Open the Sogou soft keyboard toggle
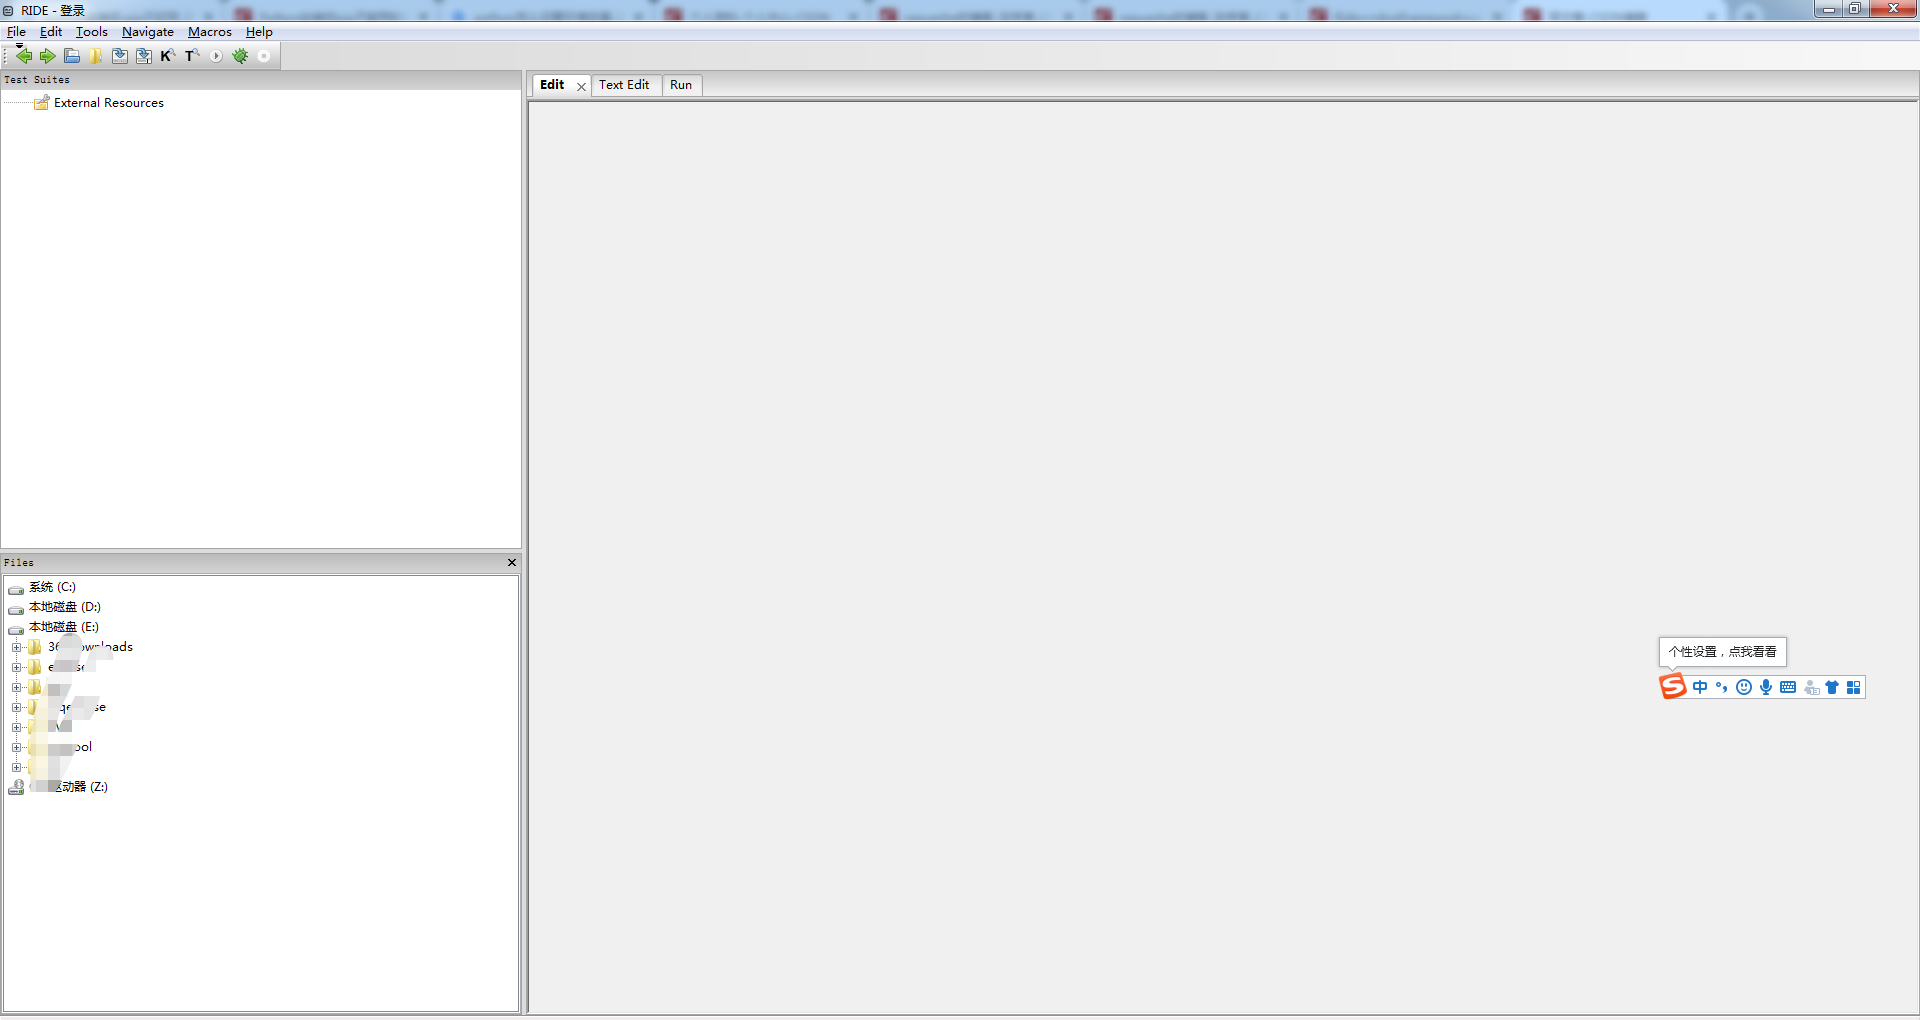Screen dimensions: 1920x1020 pyautogui.click(x=1788, y=687)
